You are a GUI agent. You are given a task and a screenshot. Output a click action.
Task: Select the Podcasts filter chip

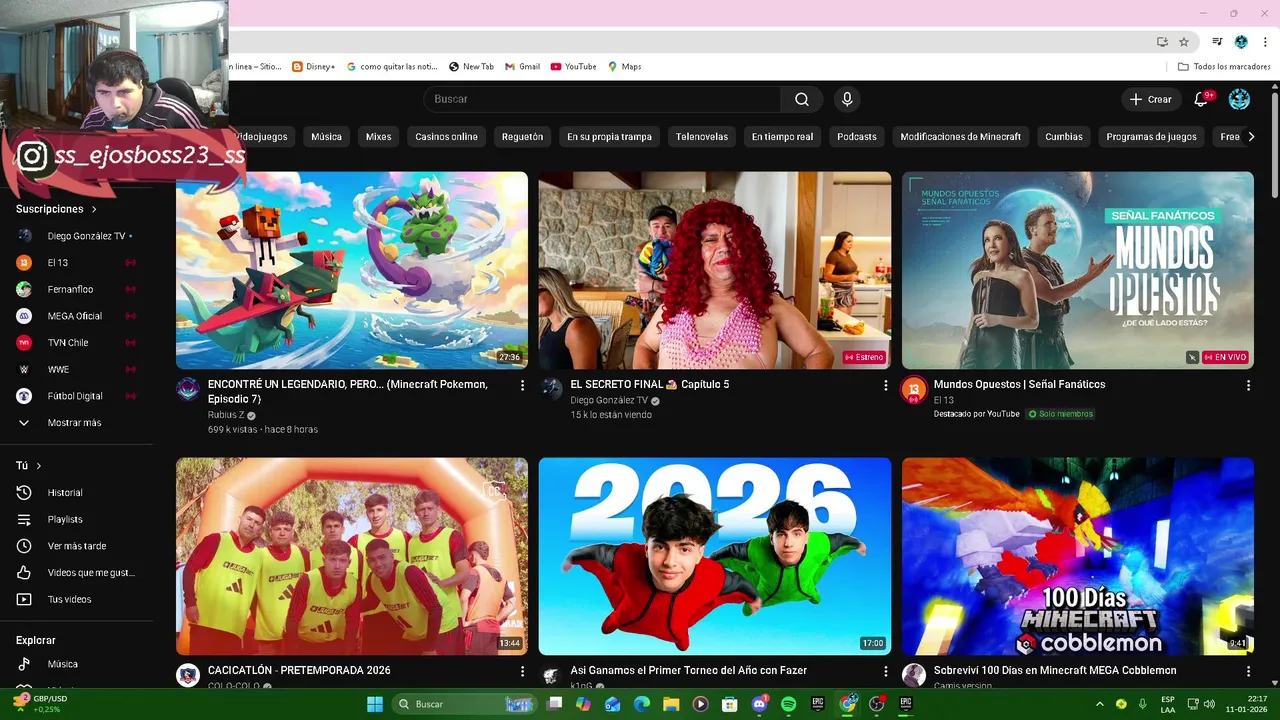click(x=856, y=137)
